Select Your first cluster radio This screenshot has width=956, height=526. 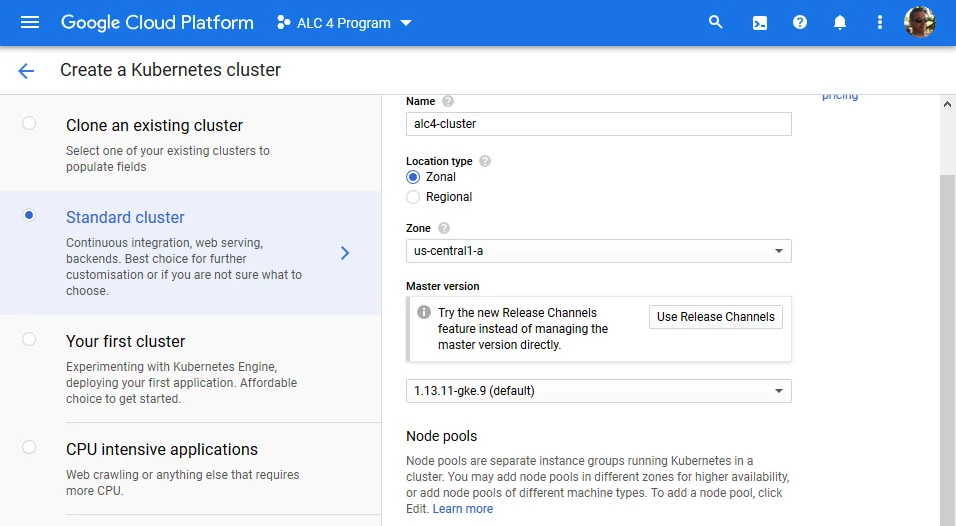tap(29, 339)
